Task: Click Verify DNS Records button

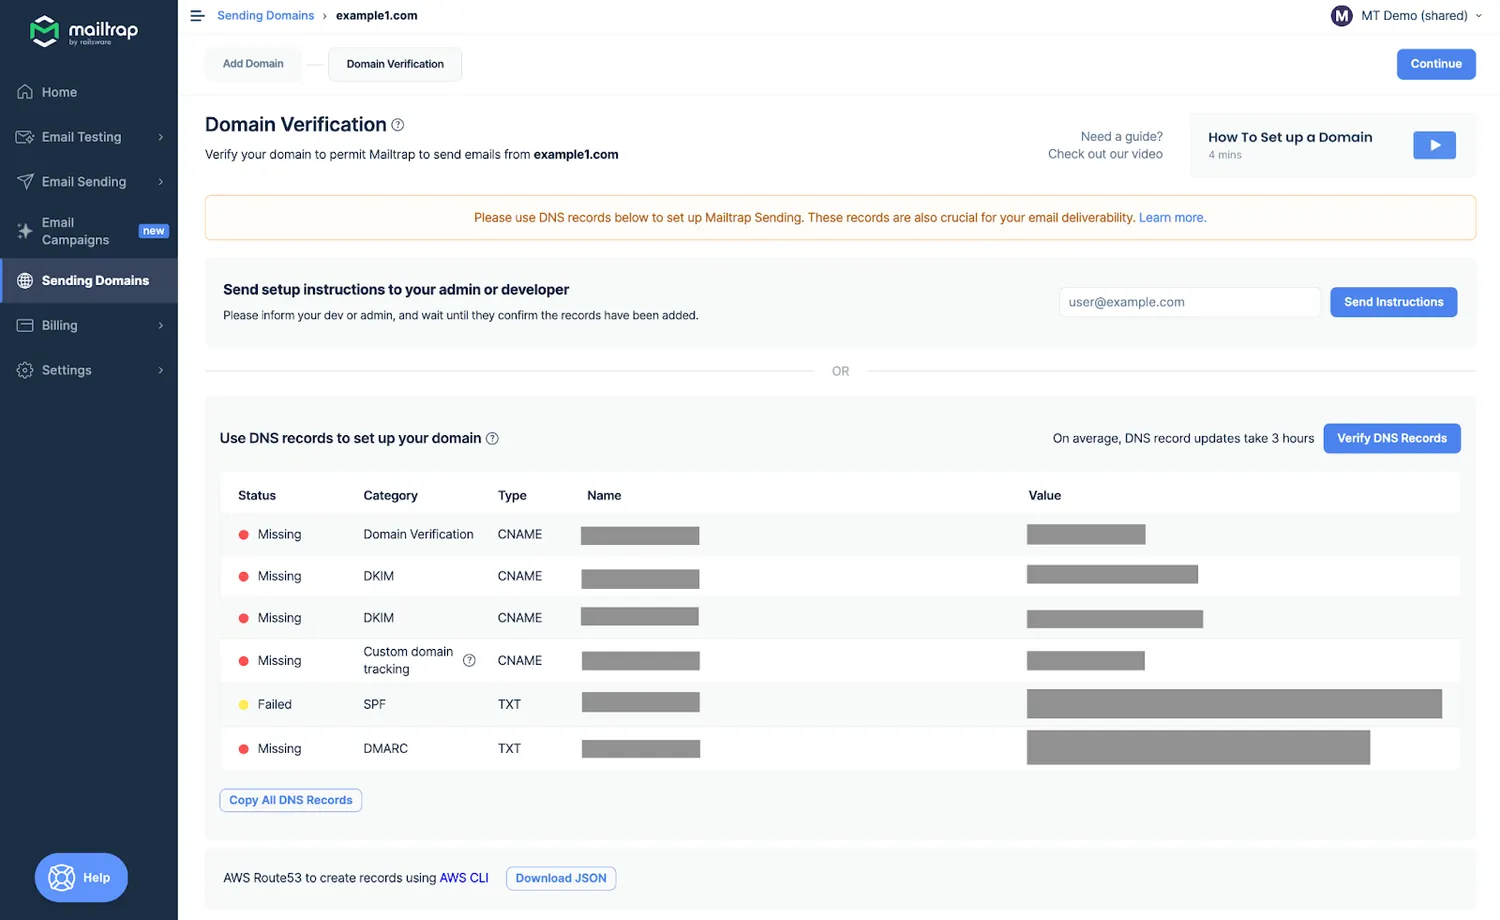Action: (x=1392, y=438)
